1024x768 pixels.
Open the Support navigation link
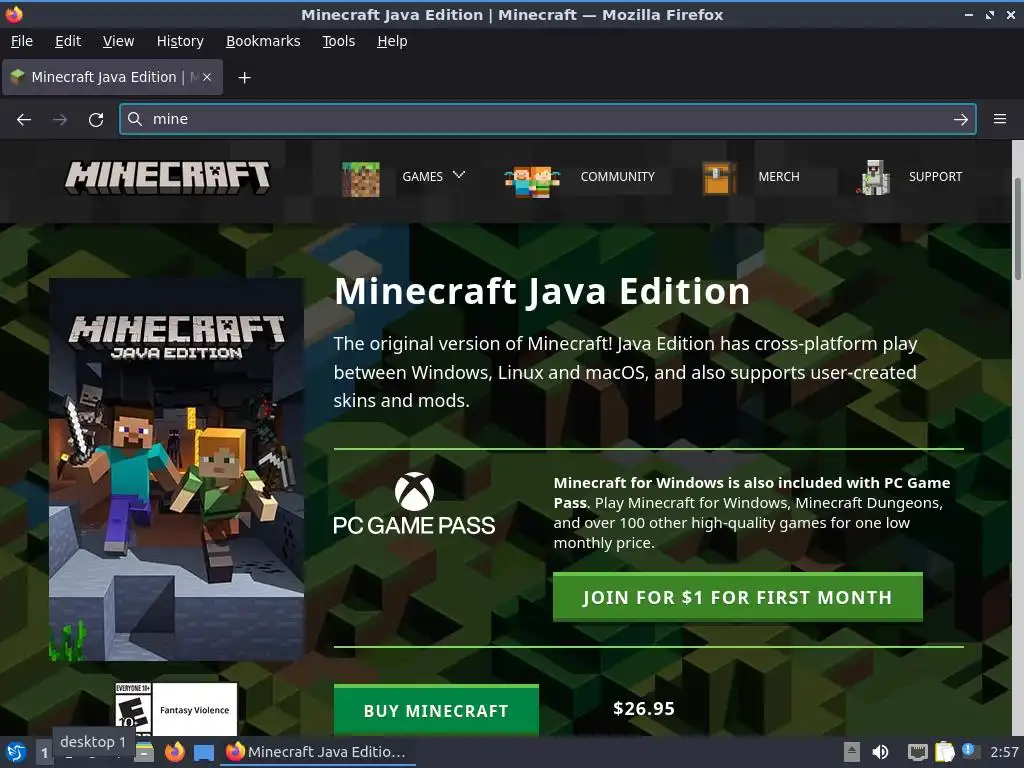click(x=935, y=177)
